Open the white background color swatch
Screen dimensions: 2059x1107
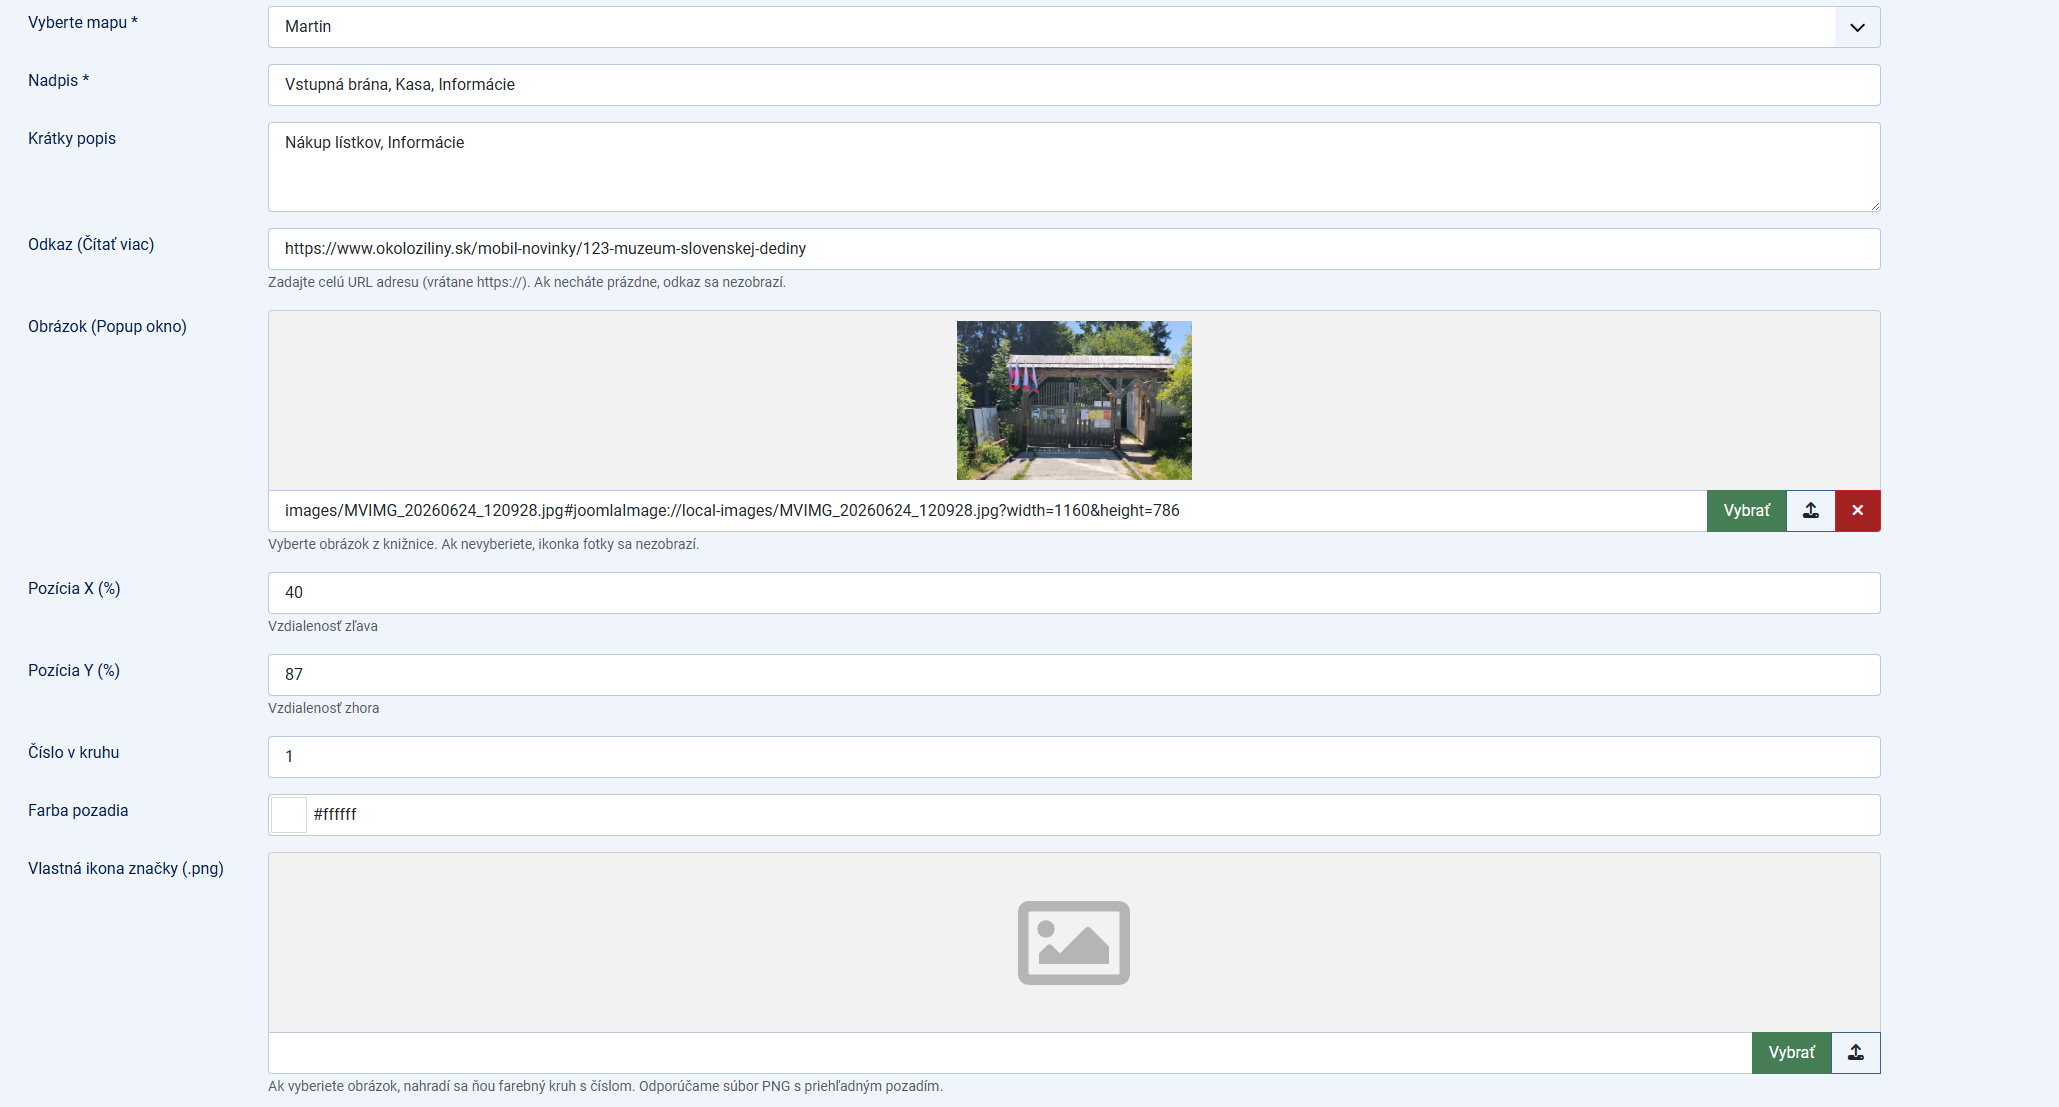(x=289, y=815)
